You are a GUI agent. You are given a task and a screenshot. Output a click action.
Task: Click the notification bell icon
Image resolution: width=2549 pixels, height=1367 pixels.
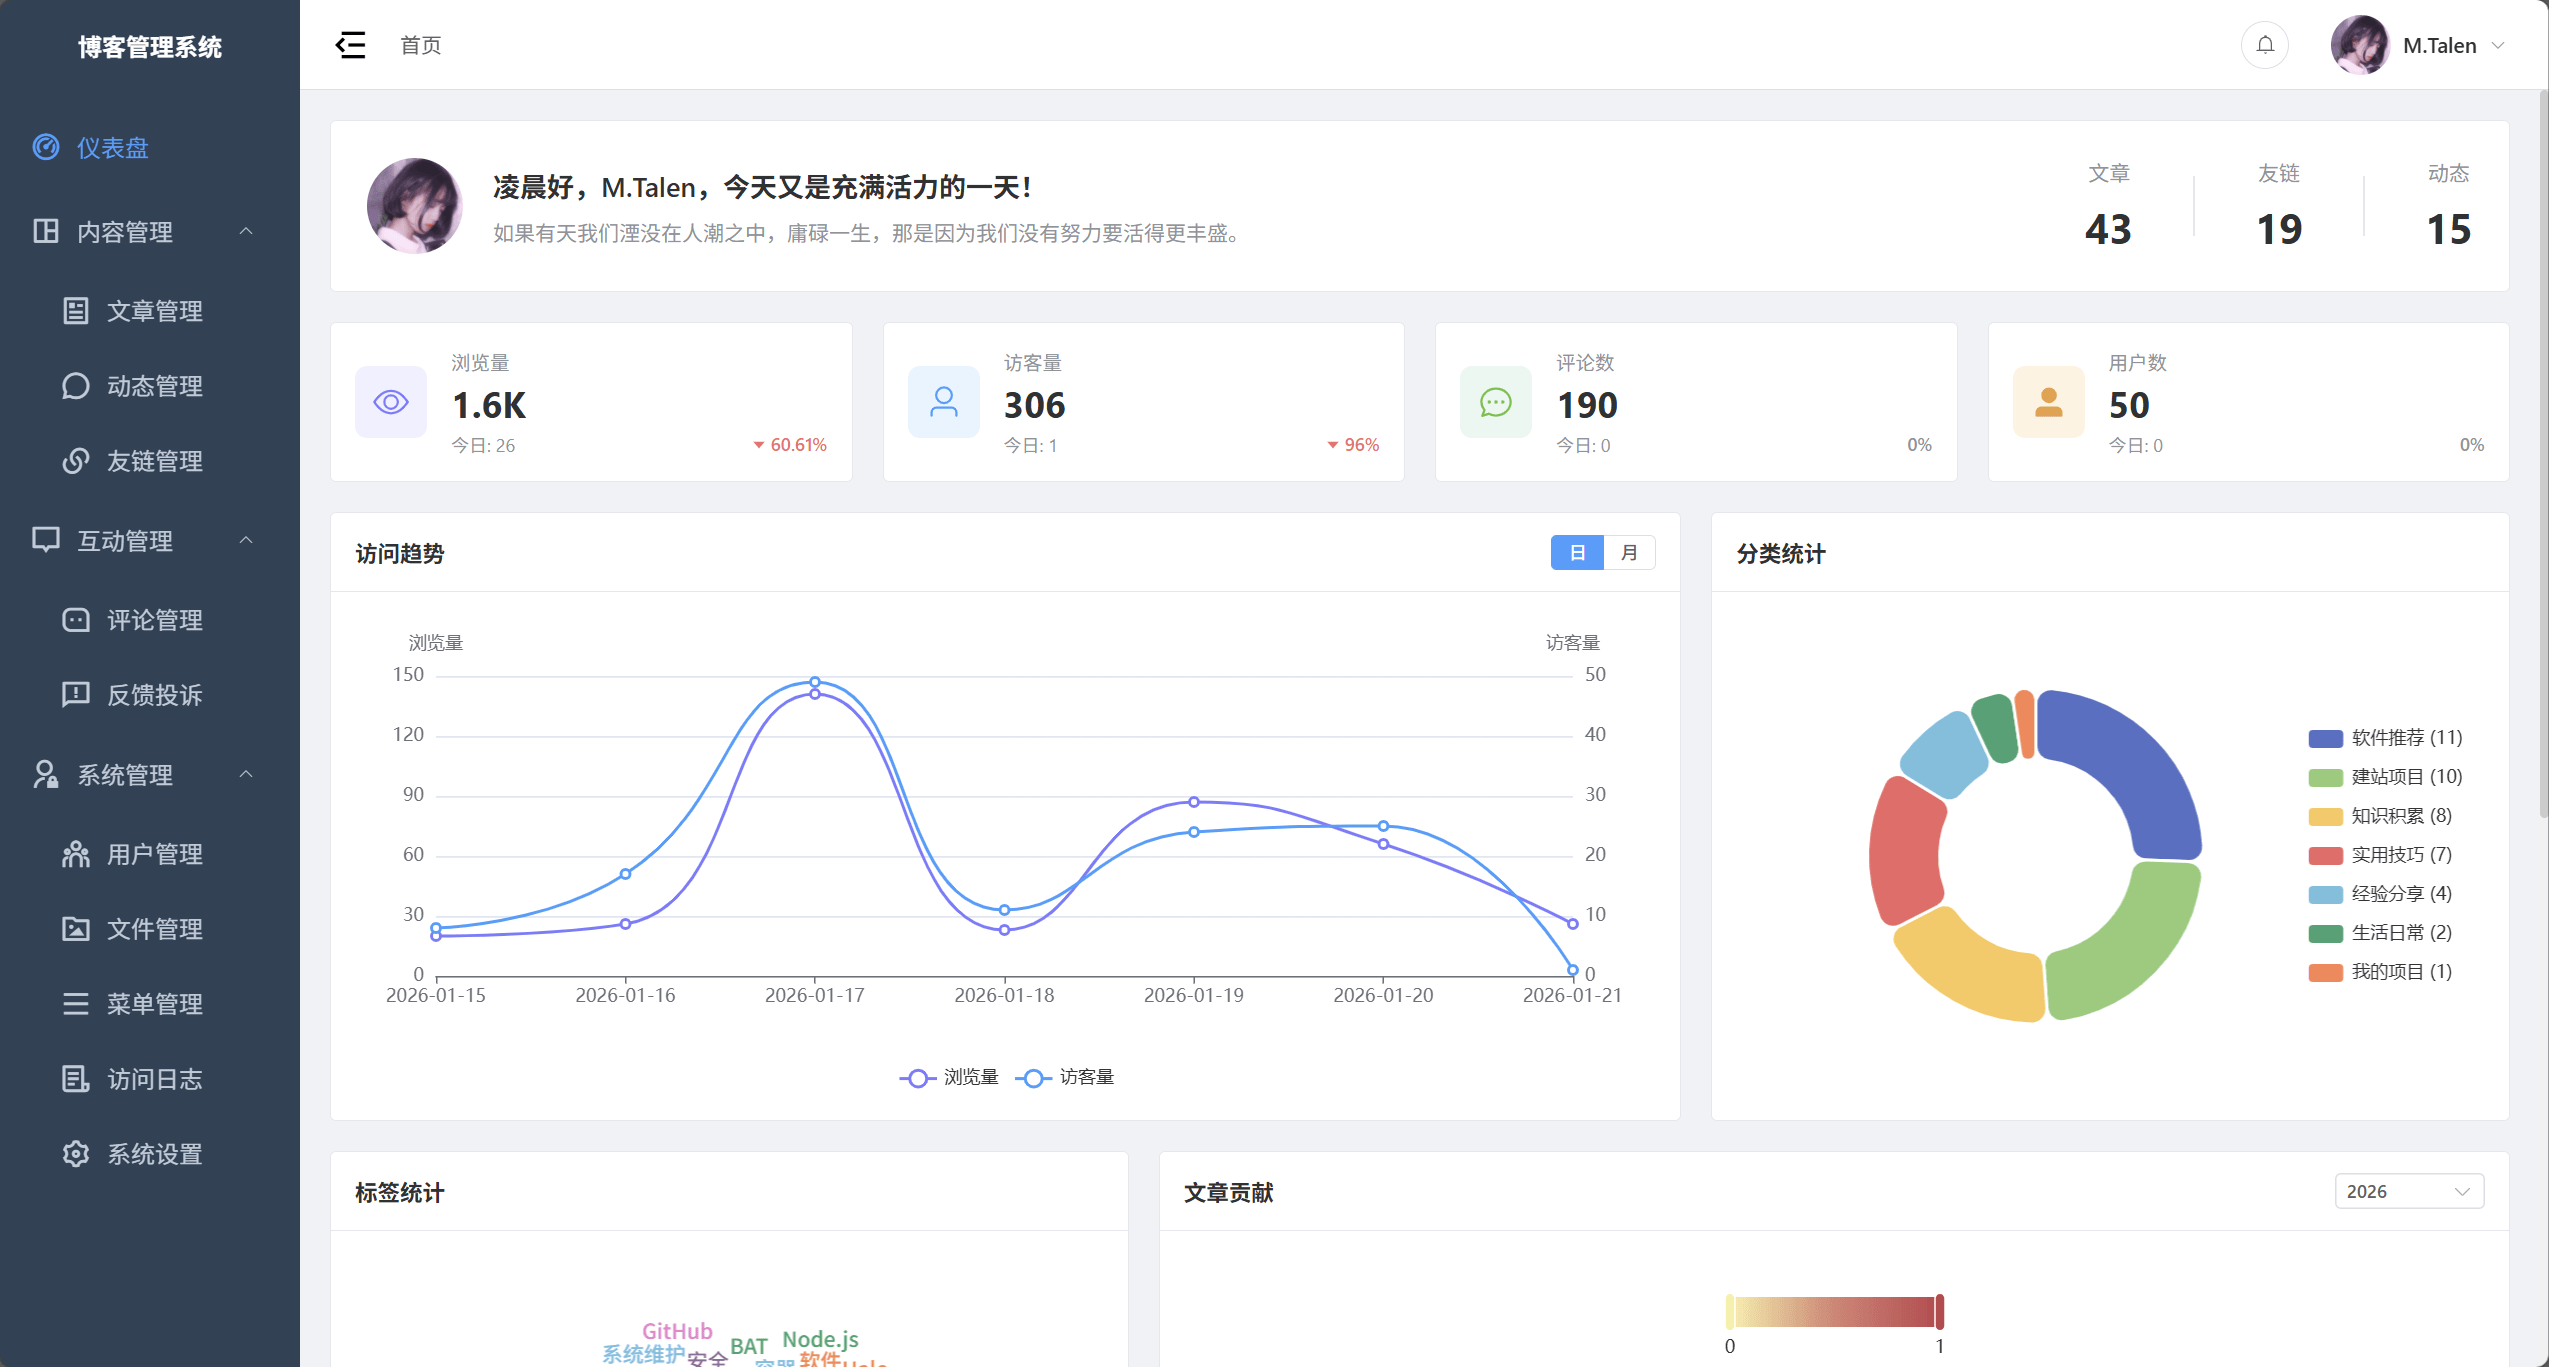point(2263,45)
